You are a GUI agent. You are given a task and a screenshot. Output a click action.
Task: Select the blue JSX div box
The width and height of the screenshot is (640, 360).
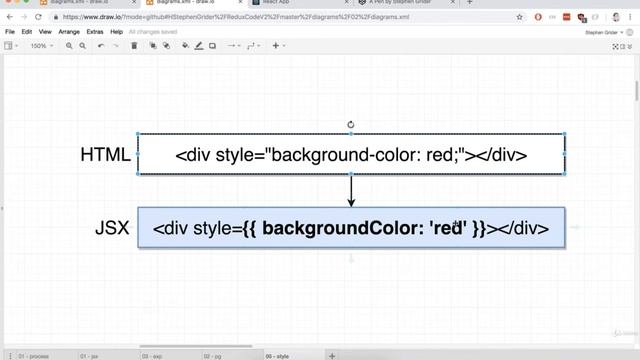coord(351,227)
